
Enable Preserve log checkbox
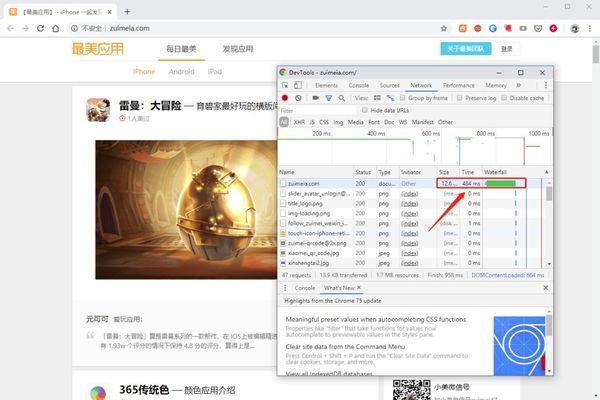click(460, 98)
